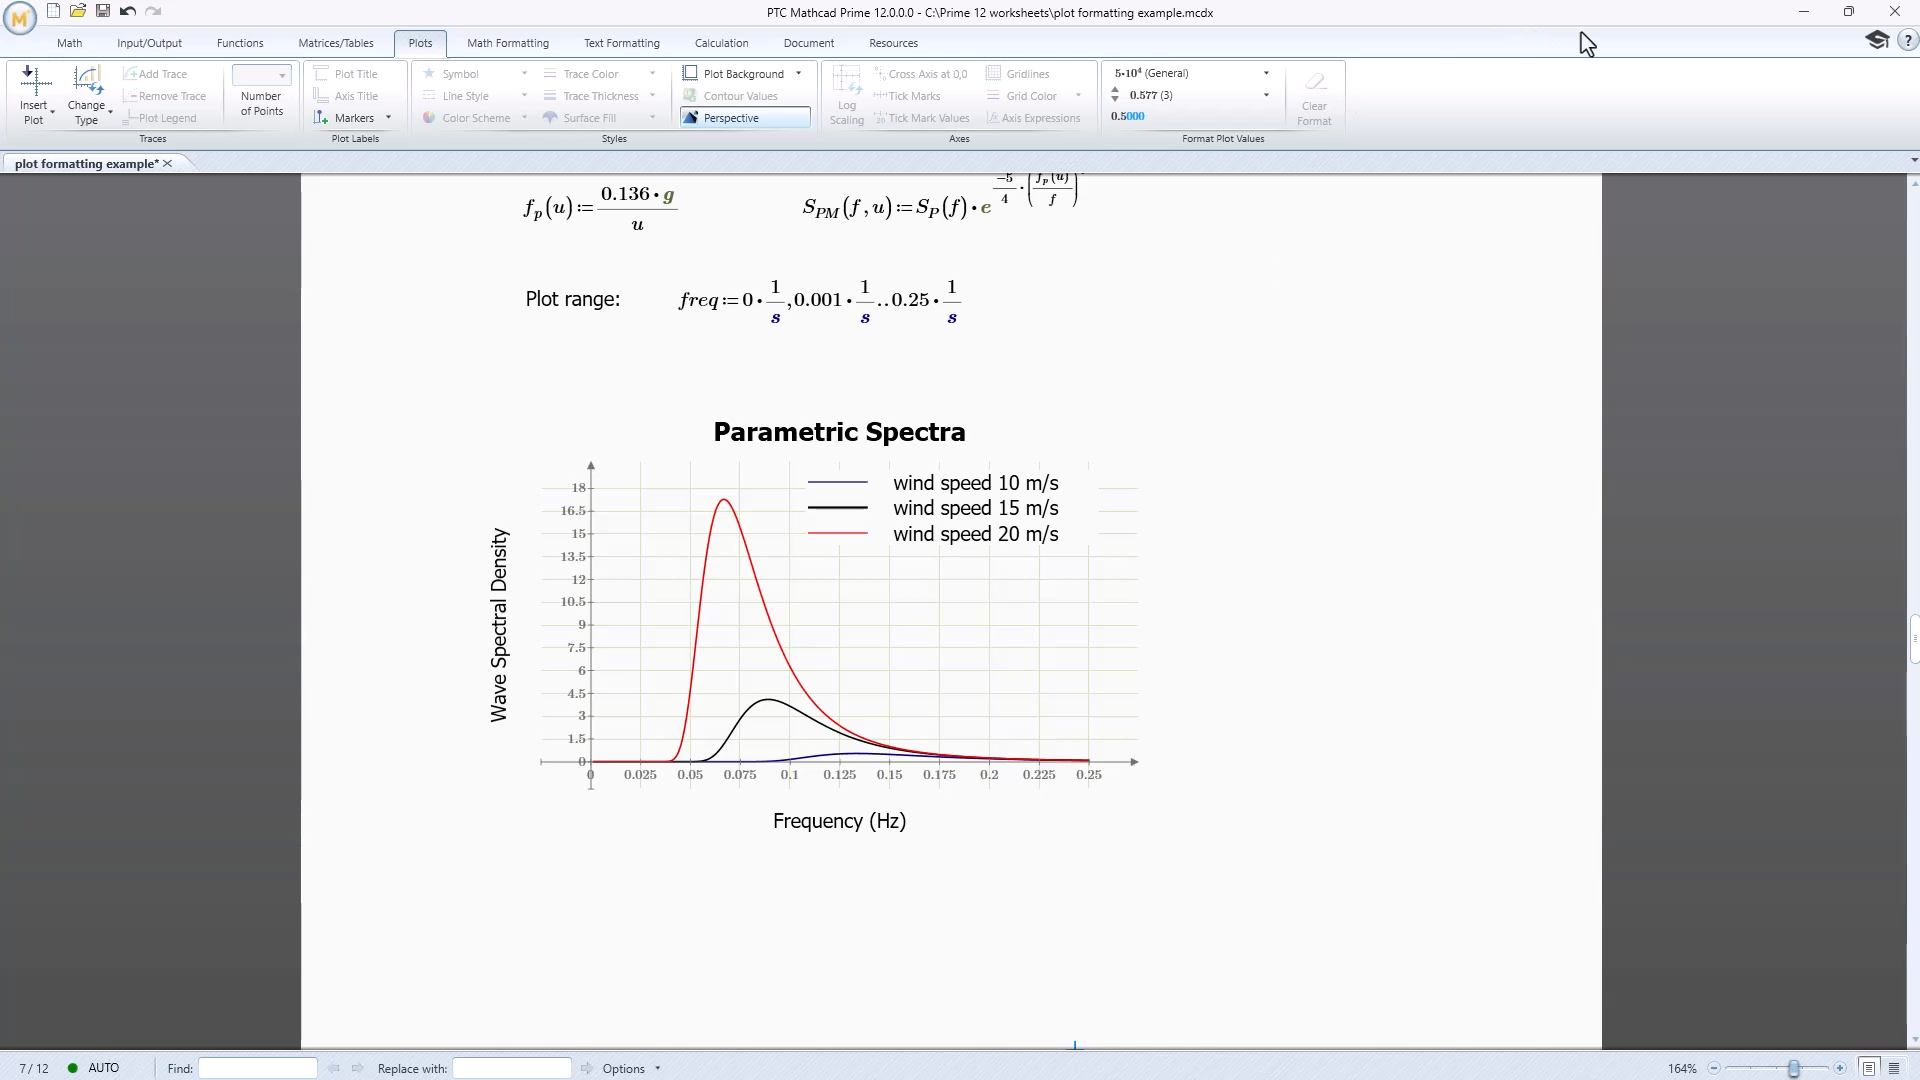The width and height of the screenshot is (1920, 1080).
Task: Click the decimal places stepper arrows
Action: pos(1115,95)
